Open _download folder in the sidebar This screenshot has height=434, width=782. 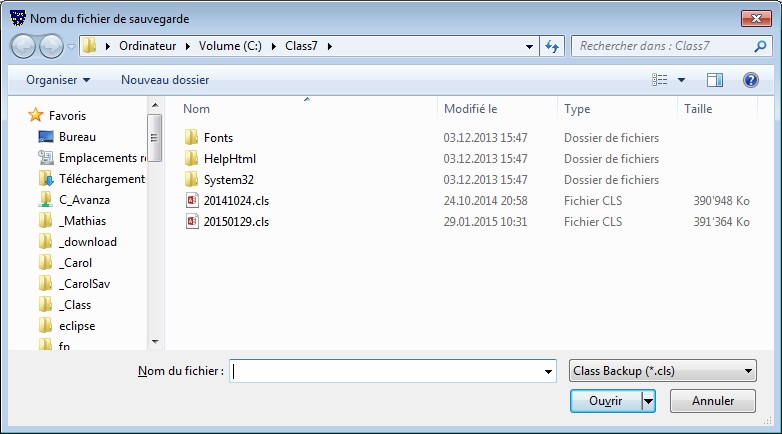(90, 241)
